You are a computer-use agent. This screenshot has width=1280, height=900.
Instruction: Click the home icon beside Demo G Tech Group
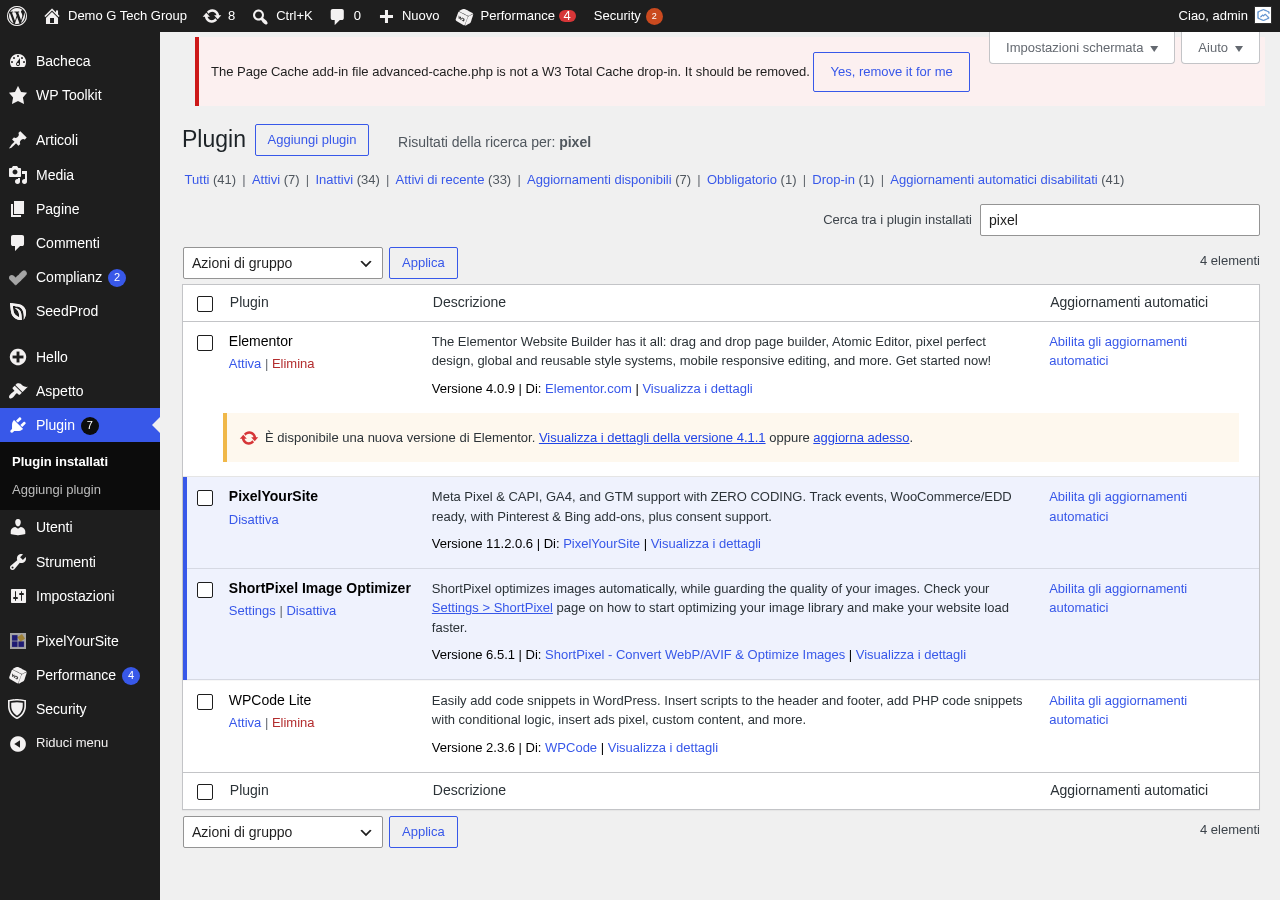pos(52,16)
